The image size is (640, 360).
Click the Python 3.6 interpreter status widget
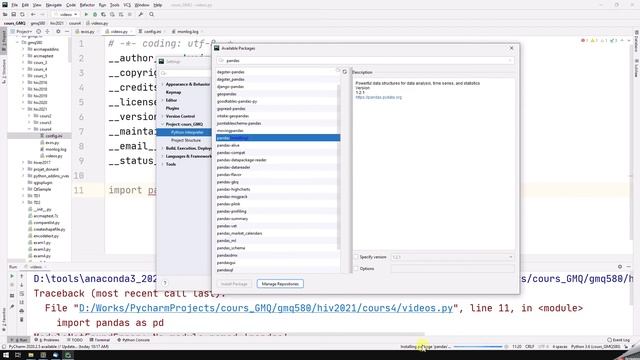click(596, 347)
